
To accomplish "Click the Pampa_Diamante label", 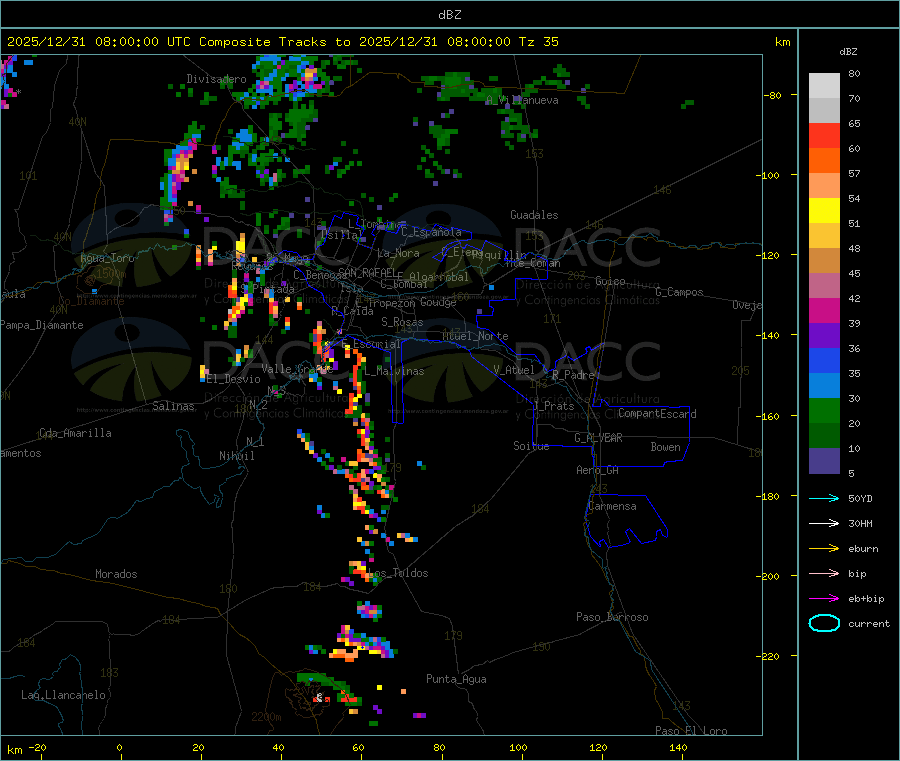I will point(42,325).
